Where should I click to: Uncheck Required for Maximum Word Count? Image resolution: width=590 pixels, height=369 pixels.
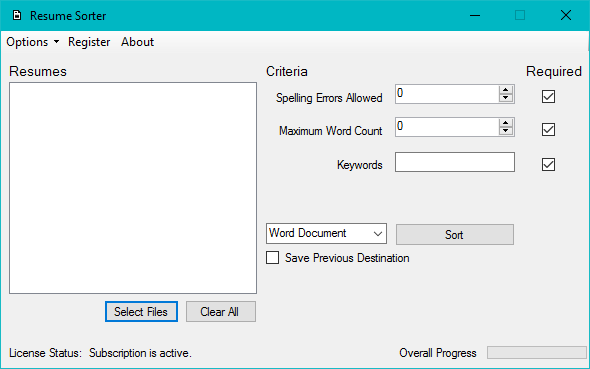548,130
